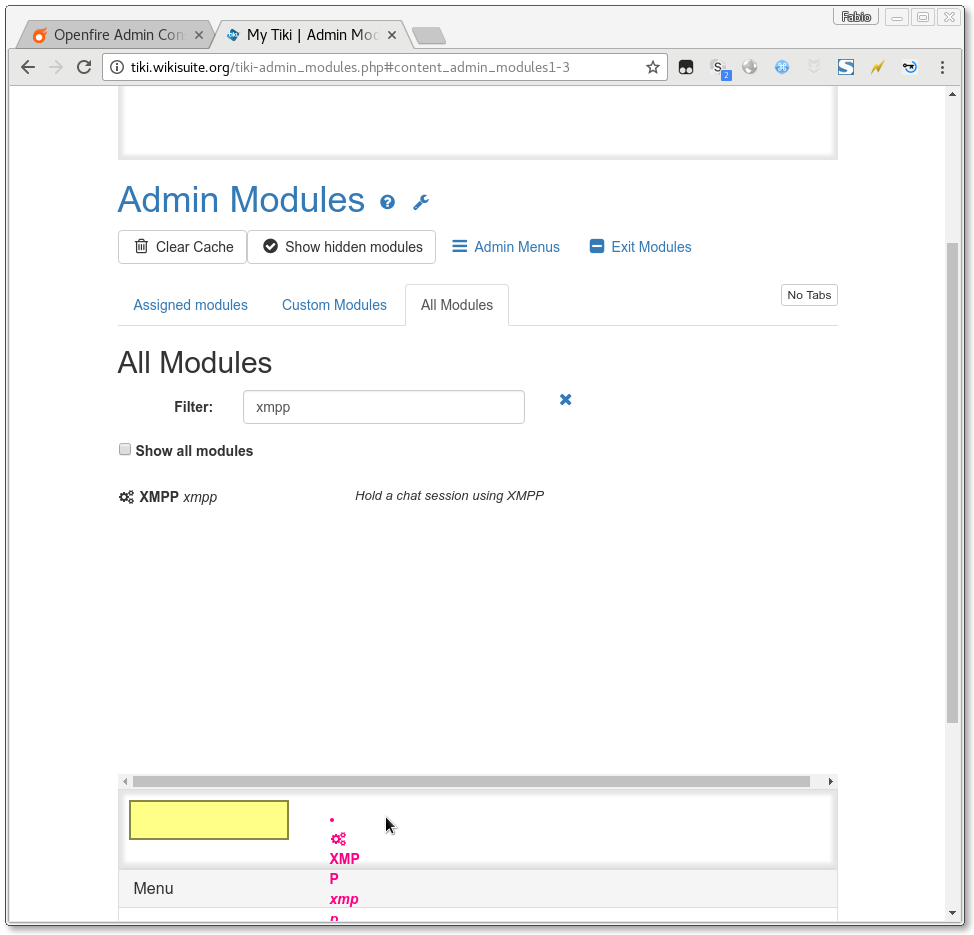Image resolution: width=974 pixels, height=935 pixels.
Task: Reload the page in the browser
Action: tap(84, 67)
